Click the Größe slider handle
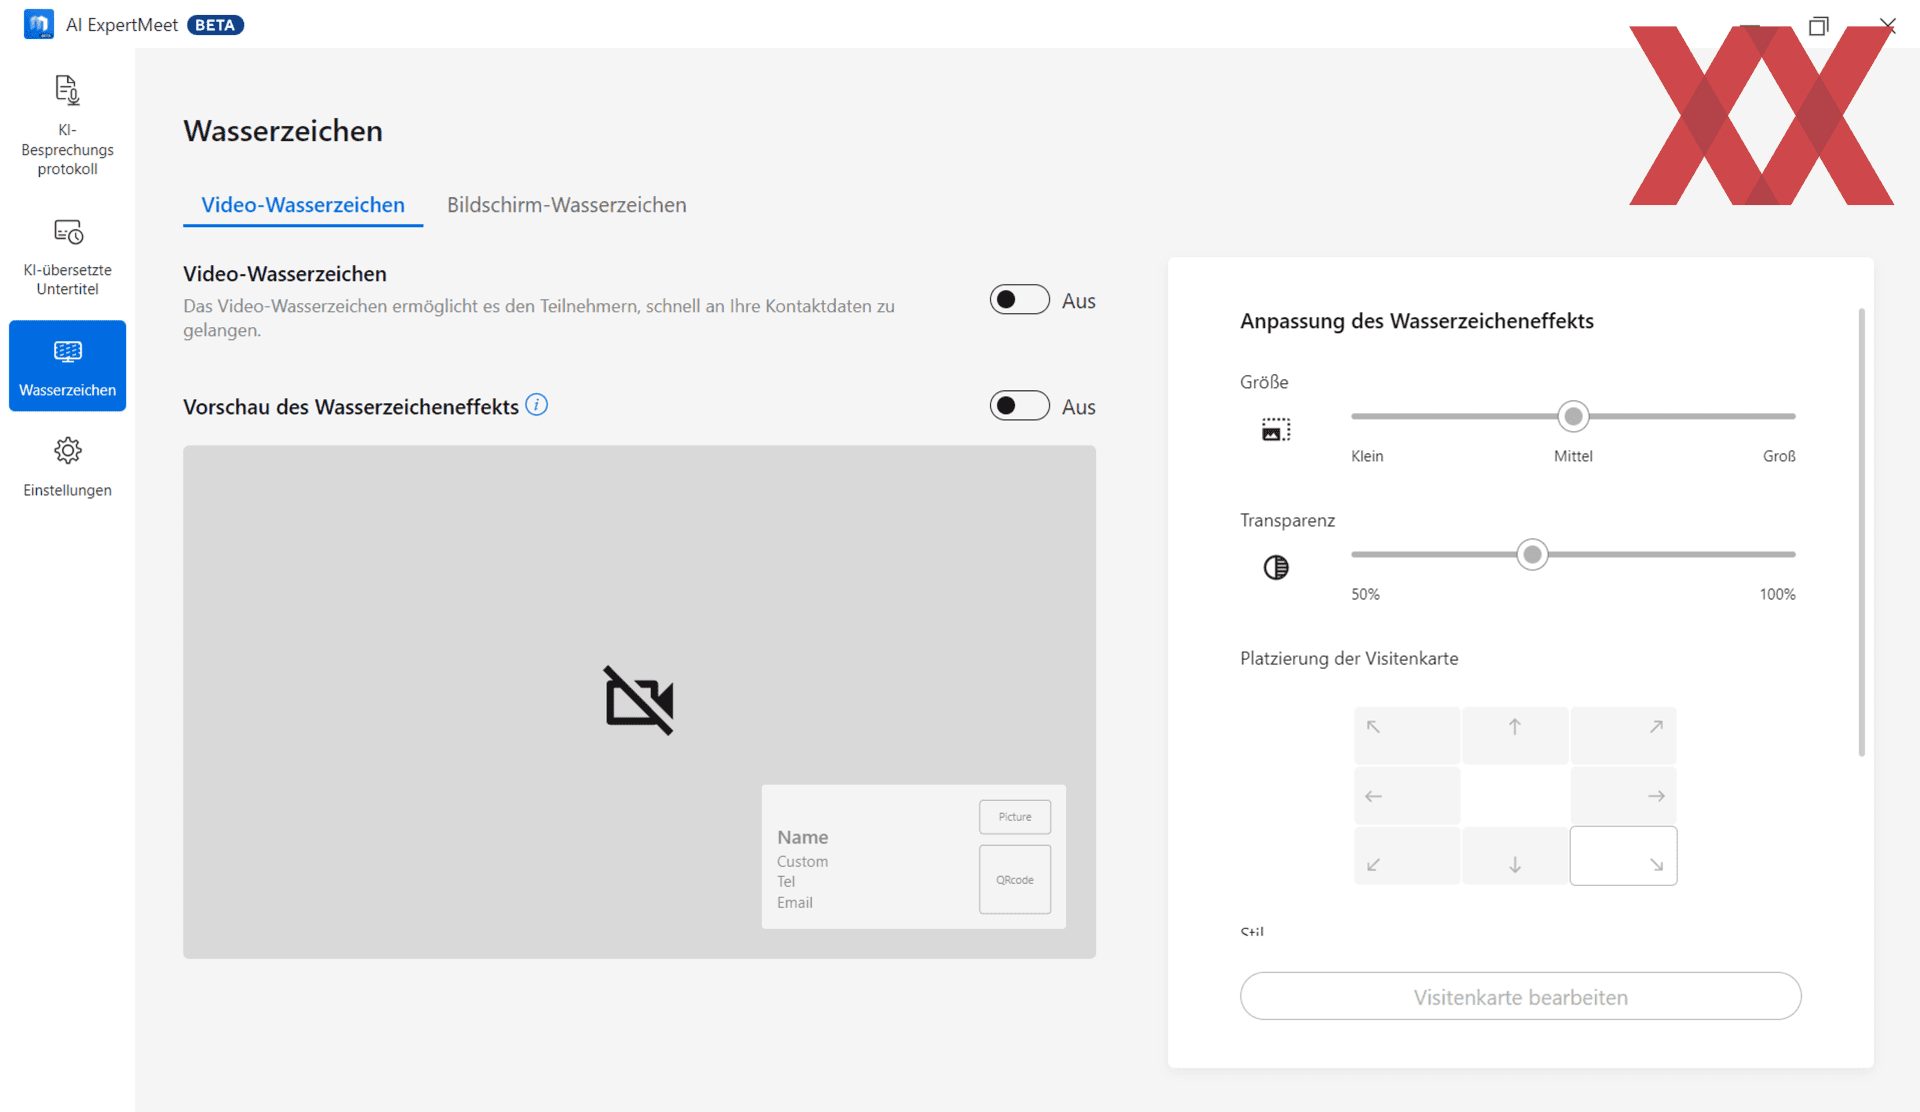This screenshot has width=1920, height=1112. pos(1573,416)
